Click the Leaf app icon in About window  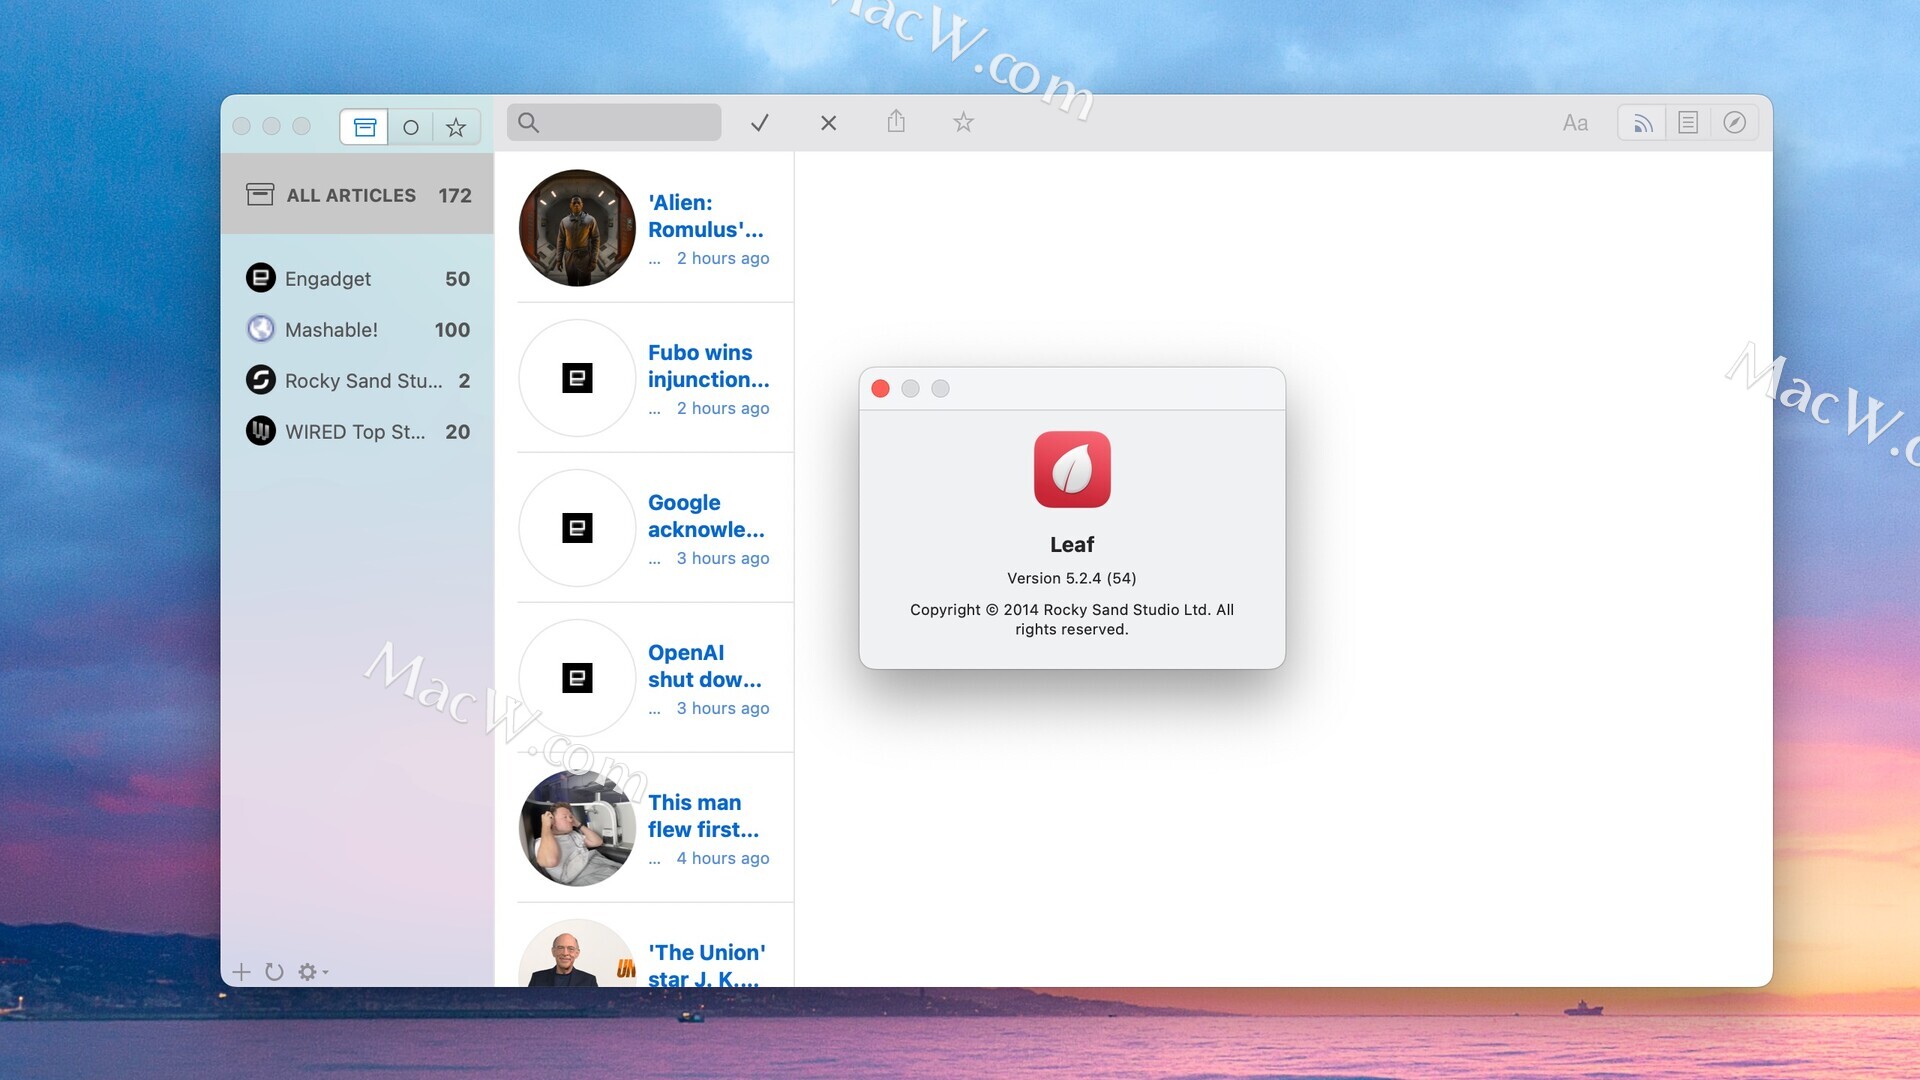[x=1072, y=470]
